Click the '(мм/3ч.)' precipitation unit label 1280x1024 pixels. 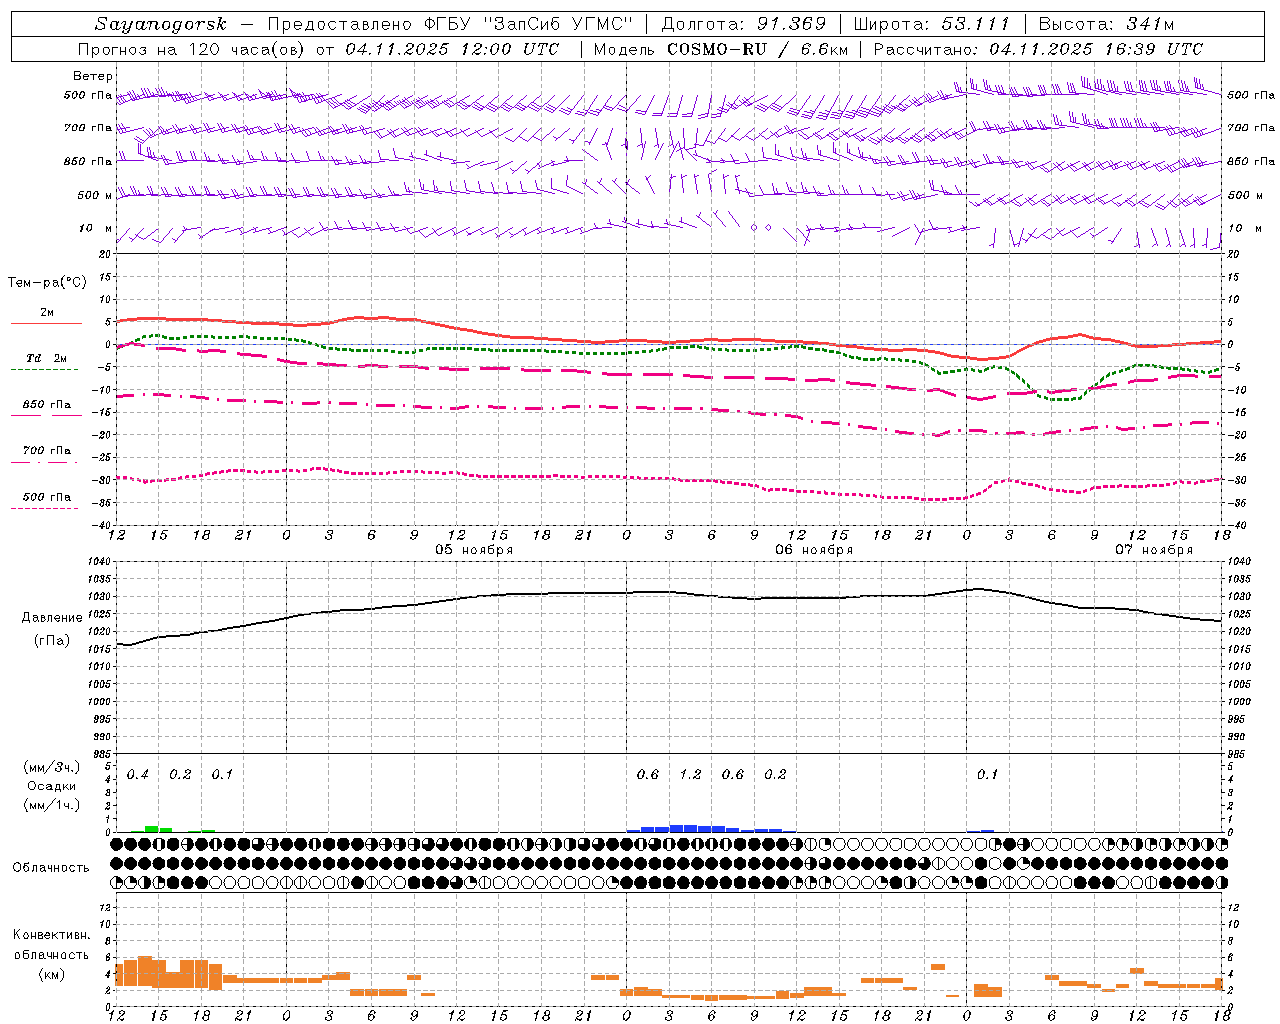coord(51,767)
